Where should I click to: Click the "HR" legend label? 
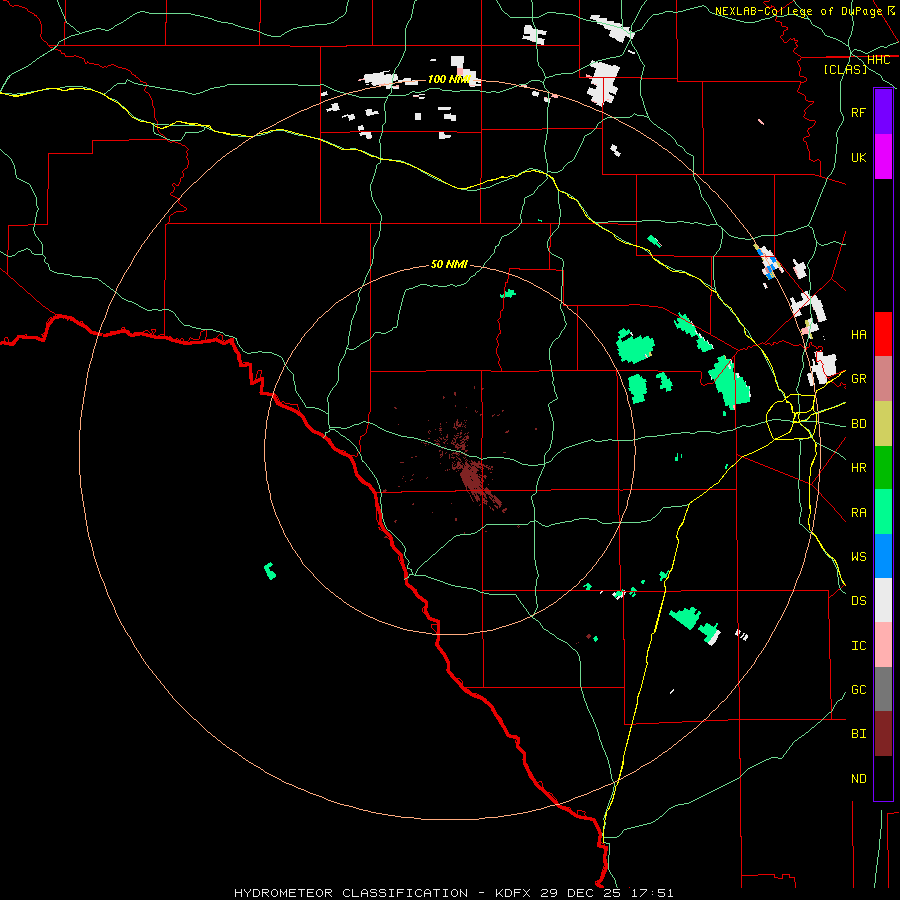pyautogui.click(x=858, y=468)
